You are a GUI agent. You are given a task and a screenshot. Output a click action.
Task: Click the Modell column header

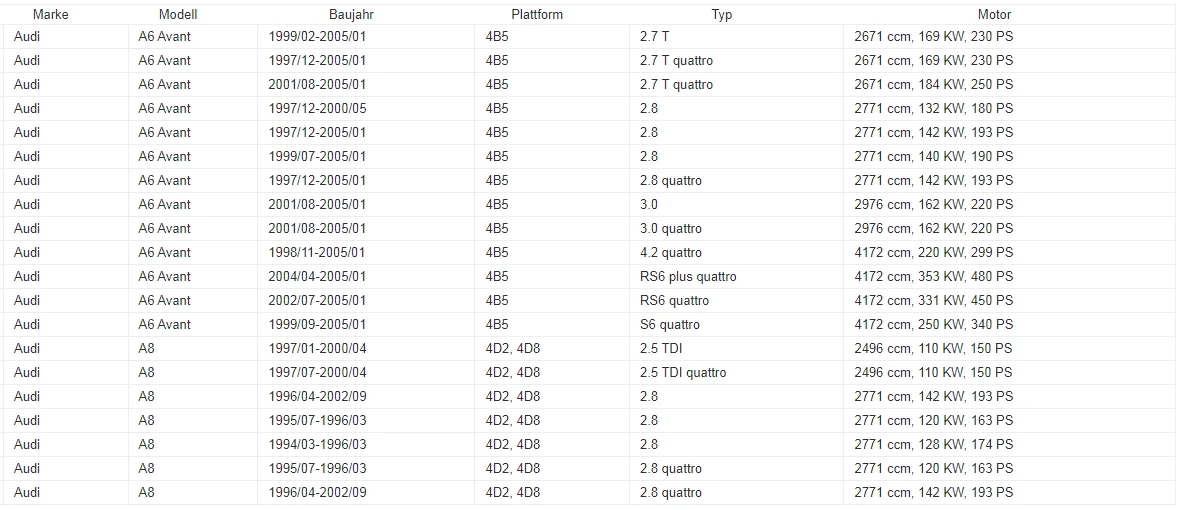[178, 14]
